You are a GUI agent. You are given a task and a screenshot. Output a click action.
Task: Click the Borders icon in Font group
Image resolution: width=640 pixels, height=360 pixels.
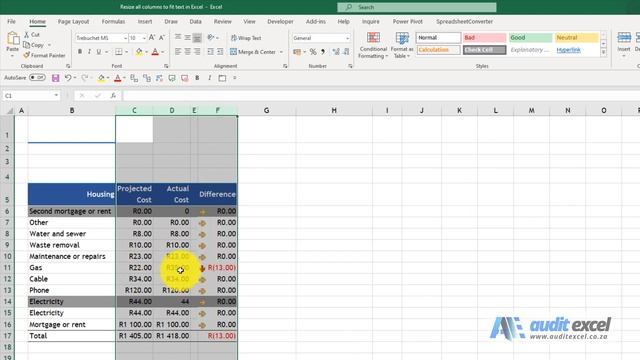[118, 52]
